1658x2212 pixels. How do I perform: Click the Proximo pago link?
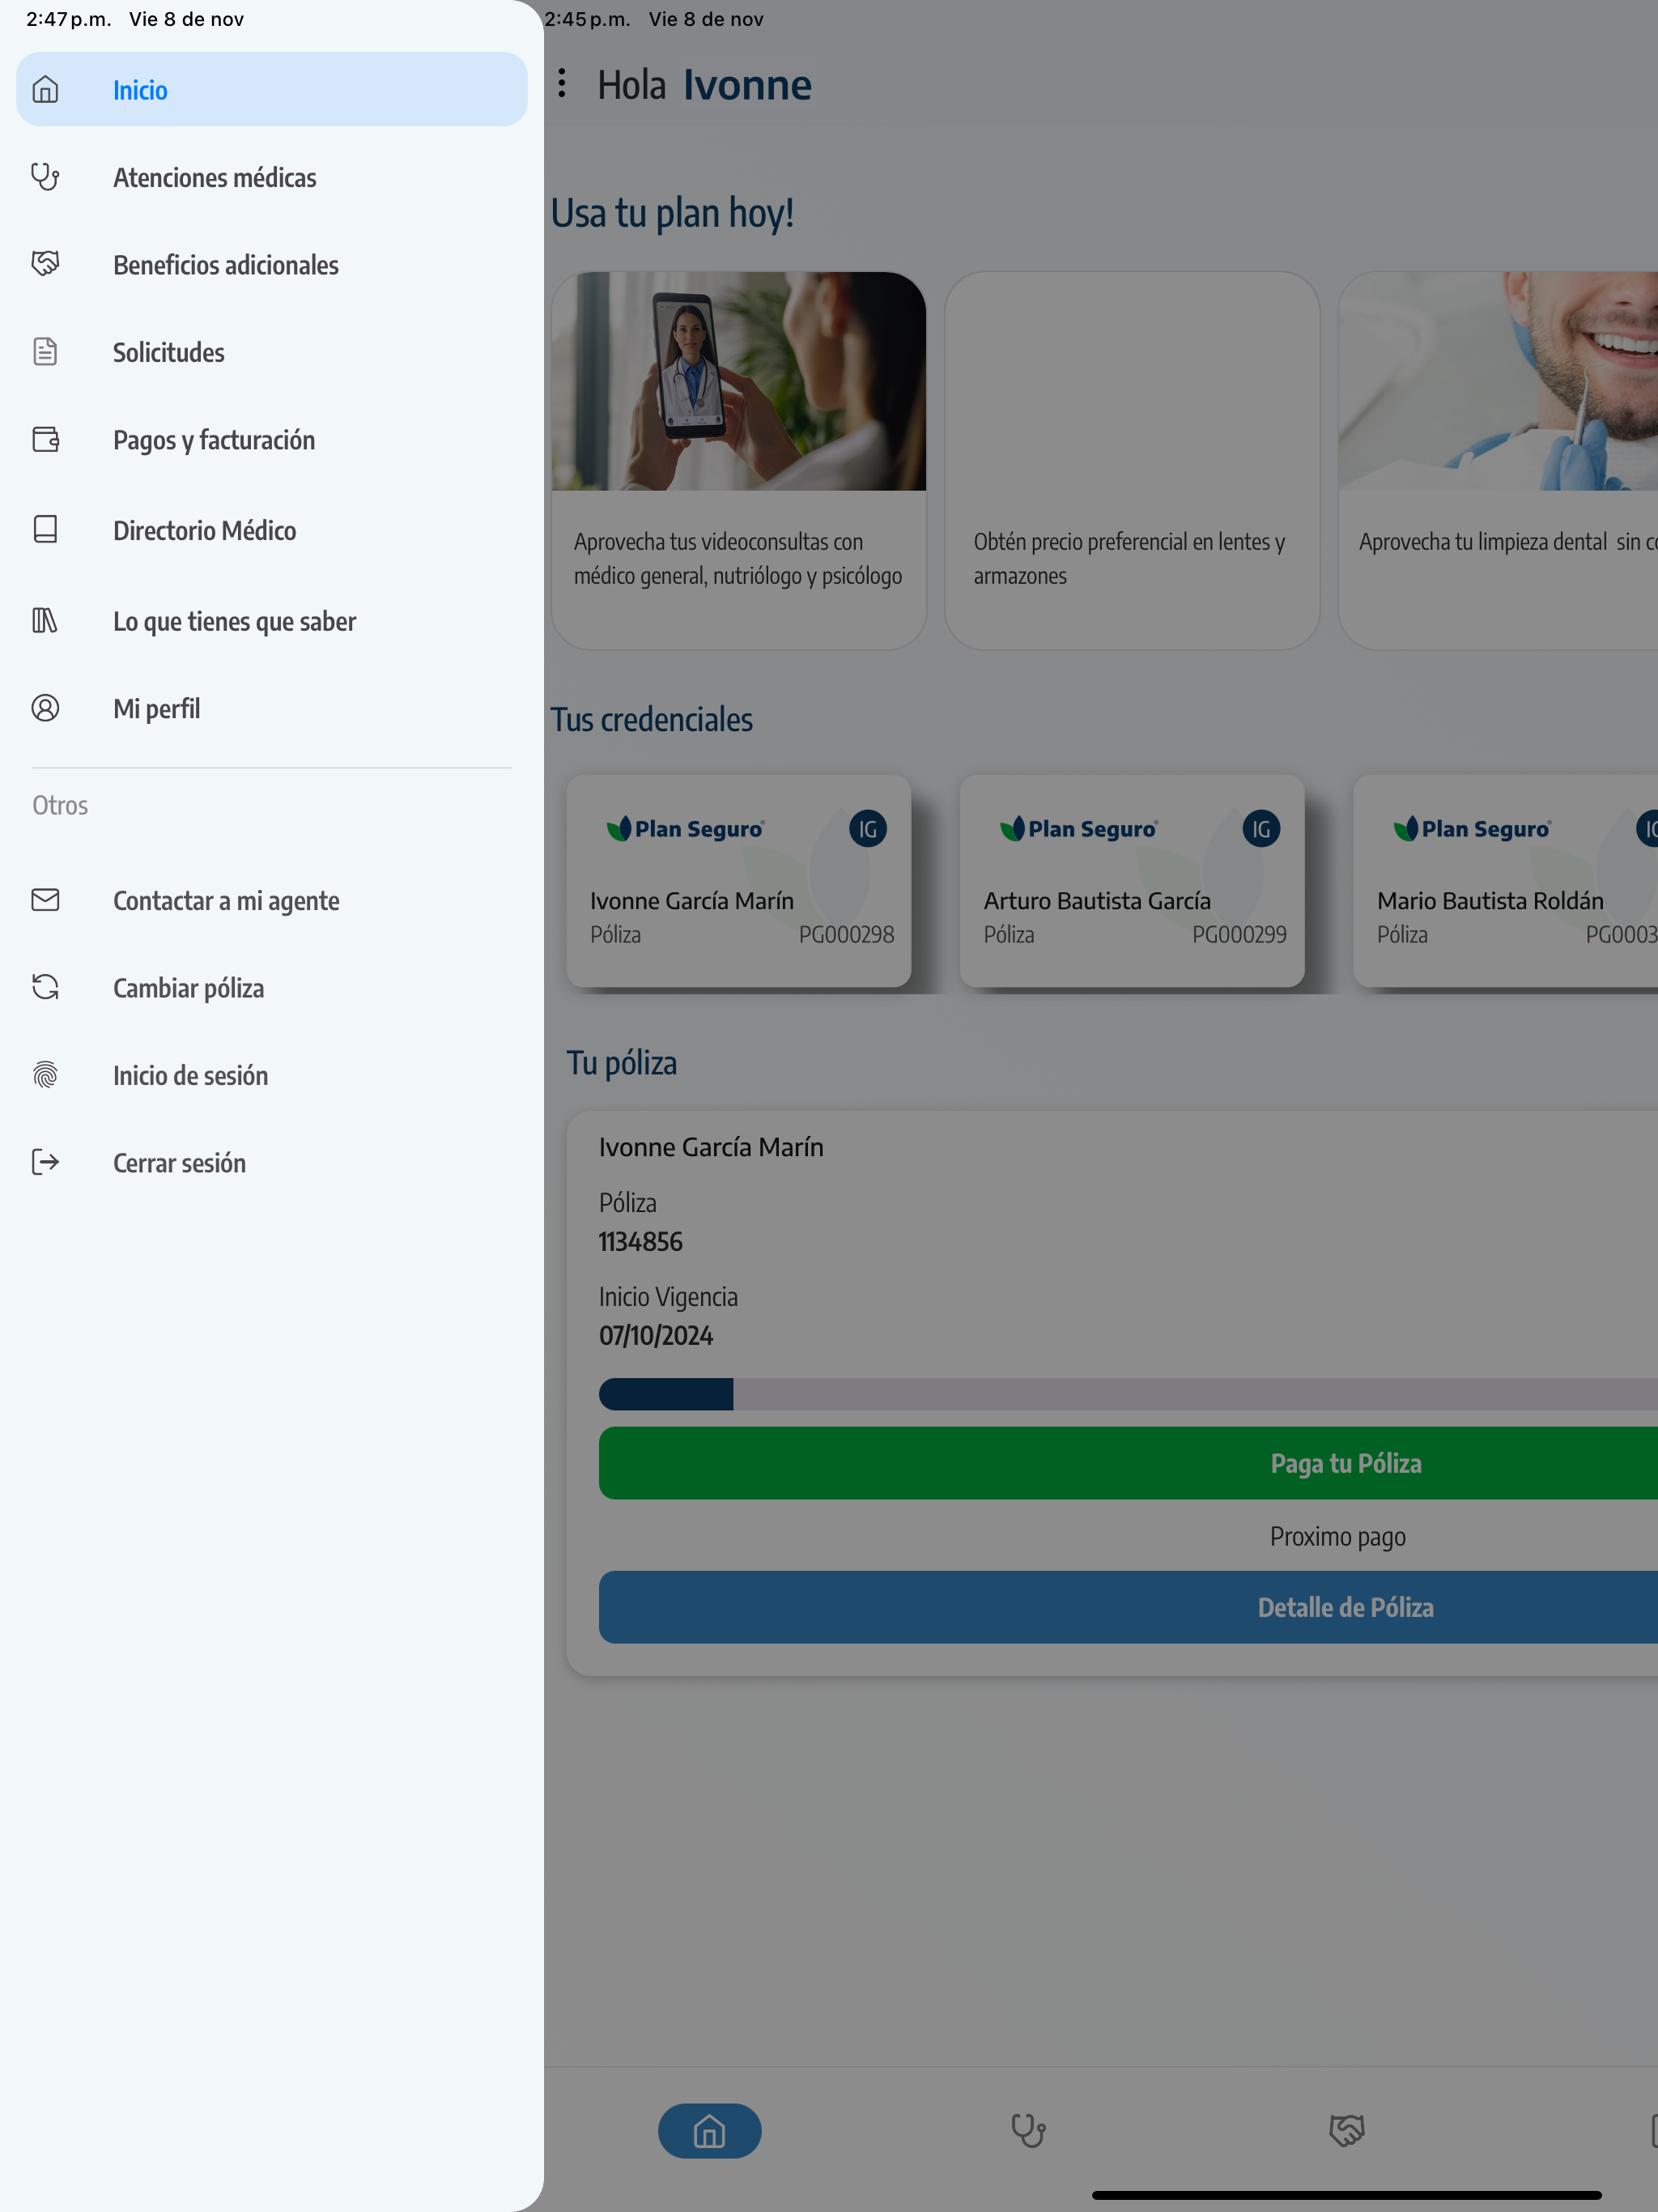pos(1338,1536)
